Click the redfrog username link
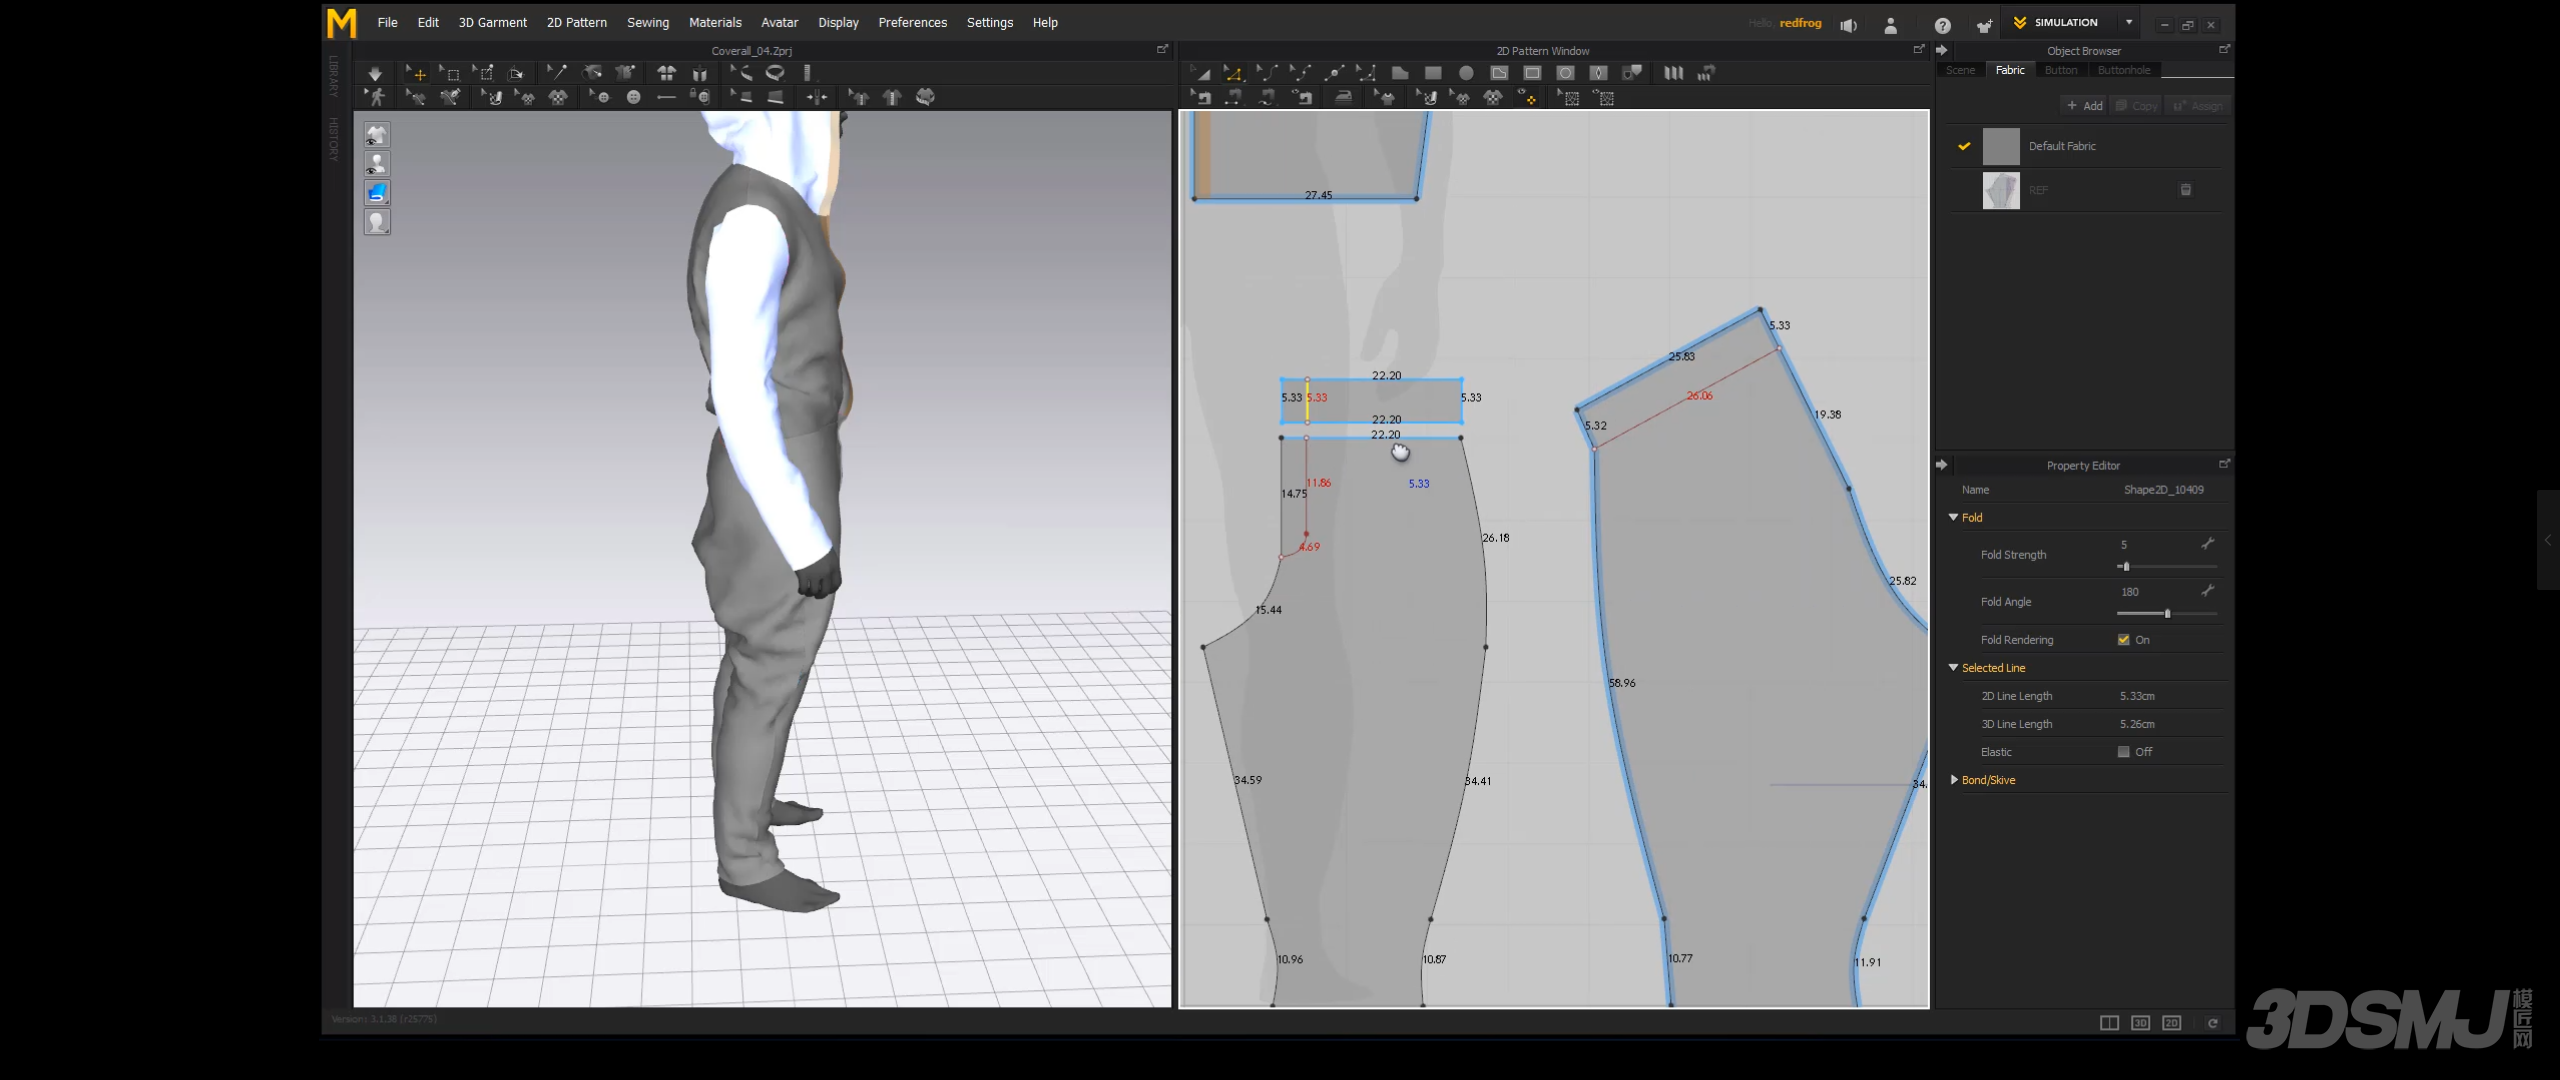The height and width of the screenshot is (1080, 2560). 1800,23
